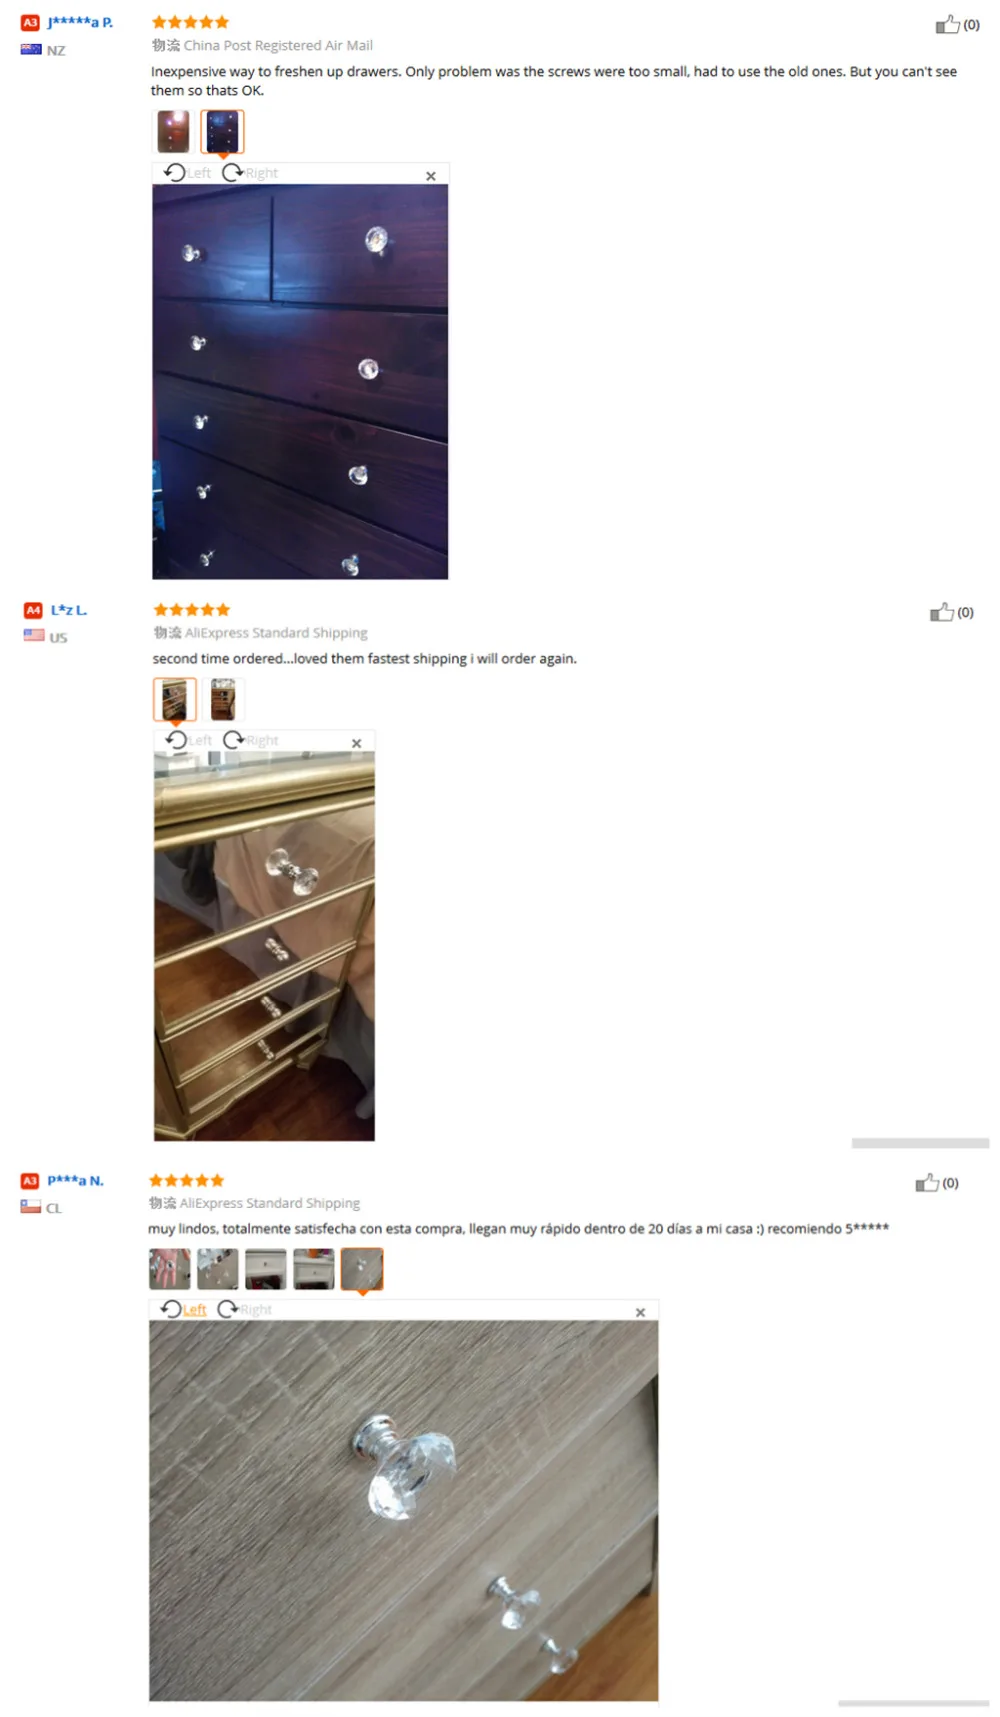Open reviewer profile L*z L.
The image size is (1000, 1717).
[69, 609]
